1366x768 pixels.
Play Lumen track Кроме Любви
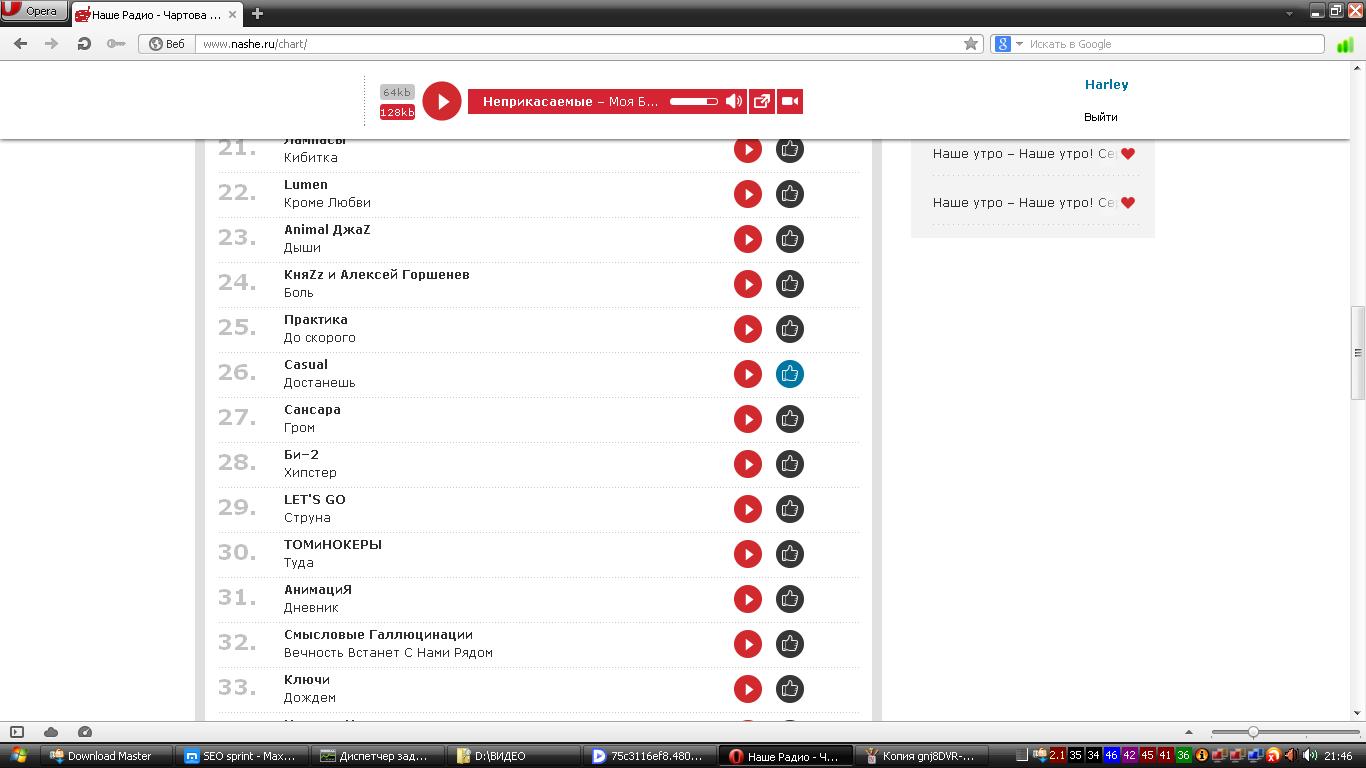[748, 194]
